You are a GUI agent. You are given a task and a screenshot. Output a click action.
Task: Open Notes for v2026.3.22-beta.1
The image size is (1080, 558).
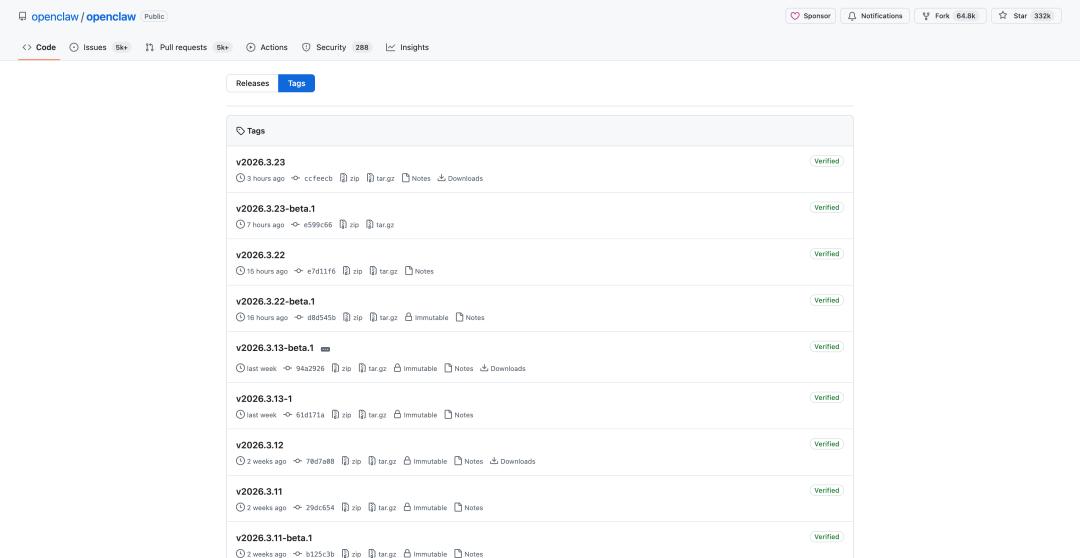coord(470,318)
